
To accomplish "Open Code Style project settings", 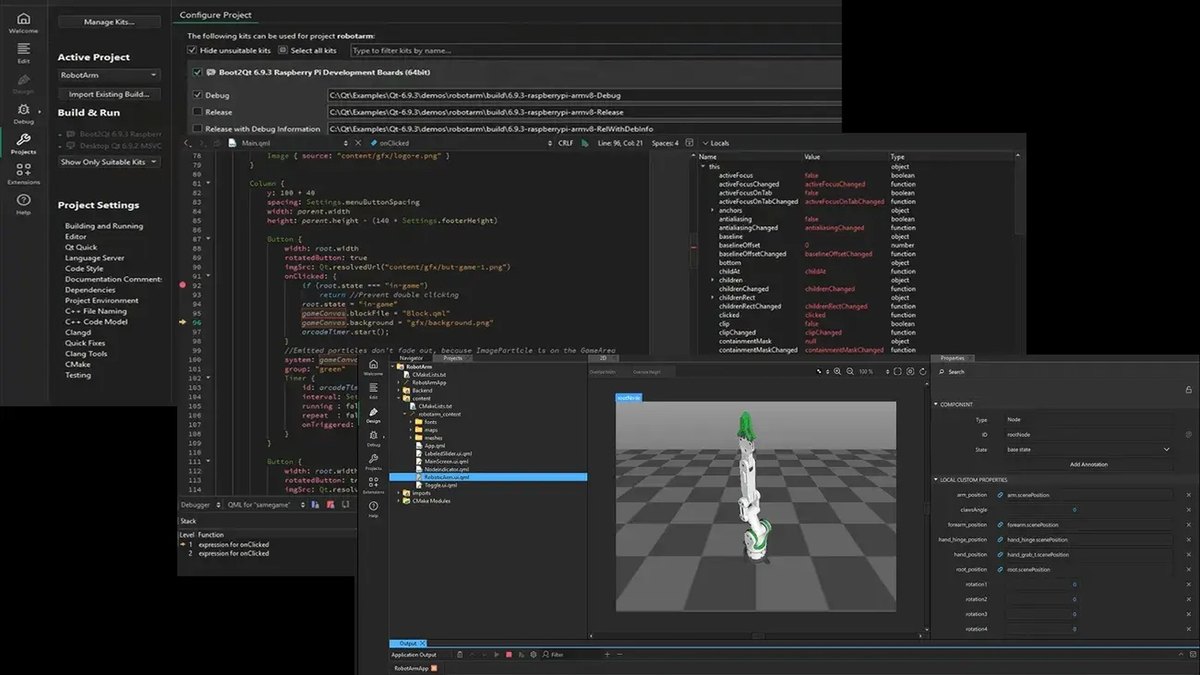I will pos(84,268).
